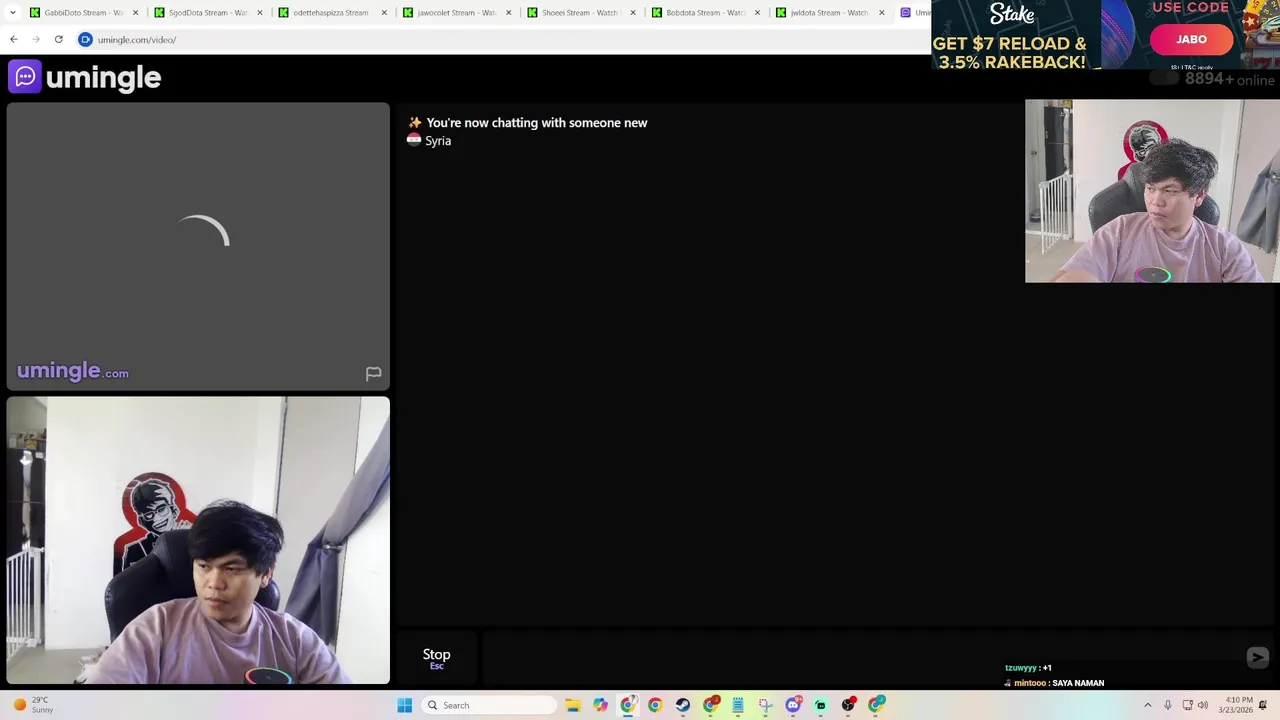The width and height of the screenshot is (1280, 720).
Task: Click the microphone tray icon
Action: click(1167, 705)
